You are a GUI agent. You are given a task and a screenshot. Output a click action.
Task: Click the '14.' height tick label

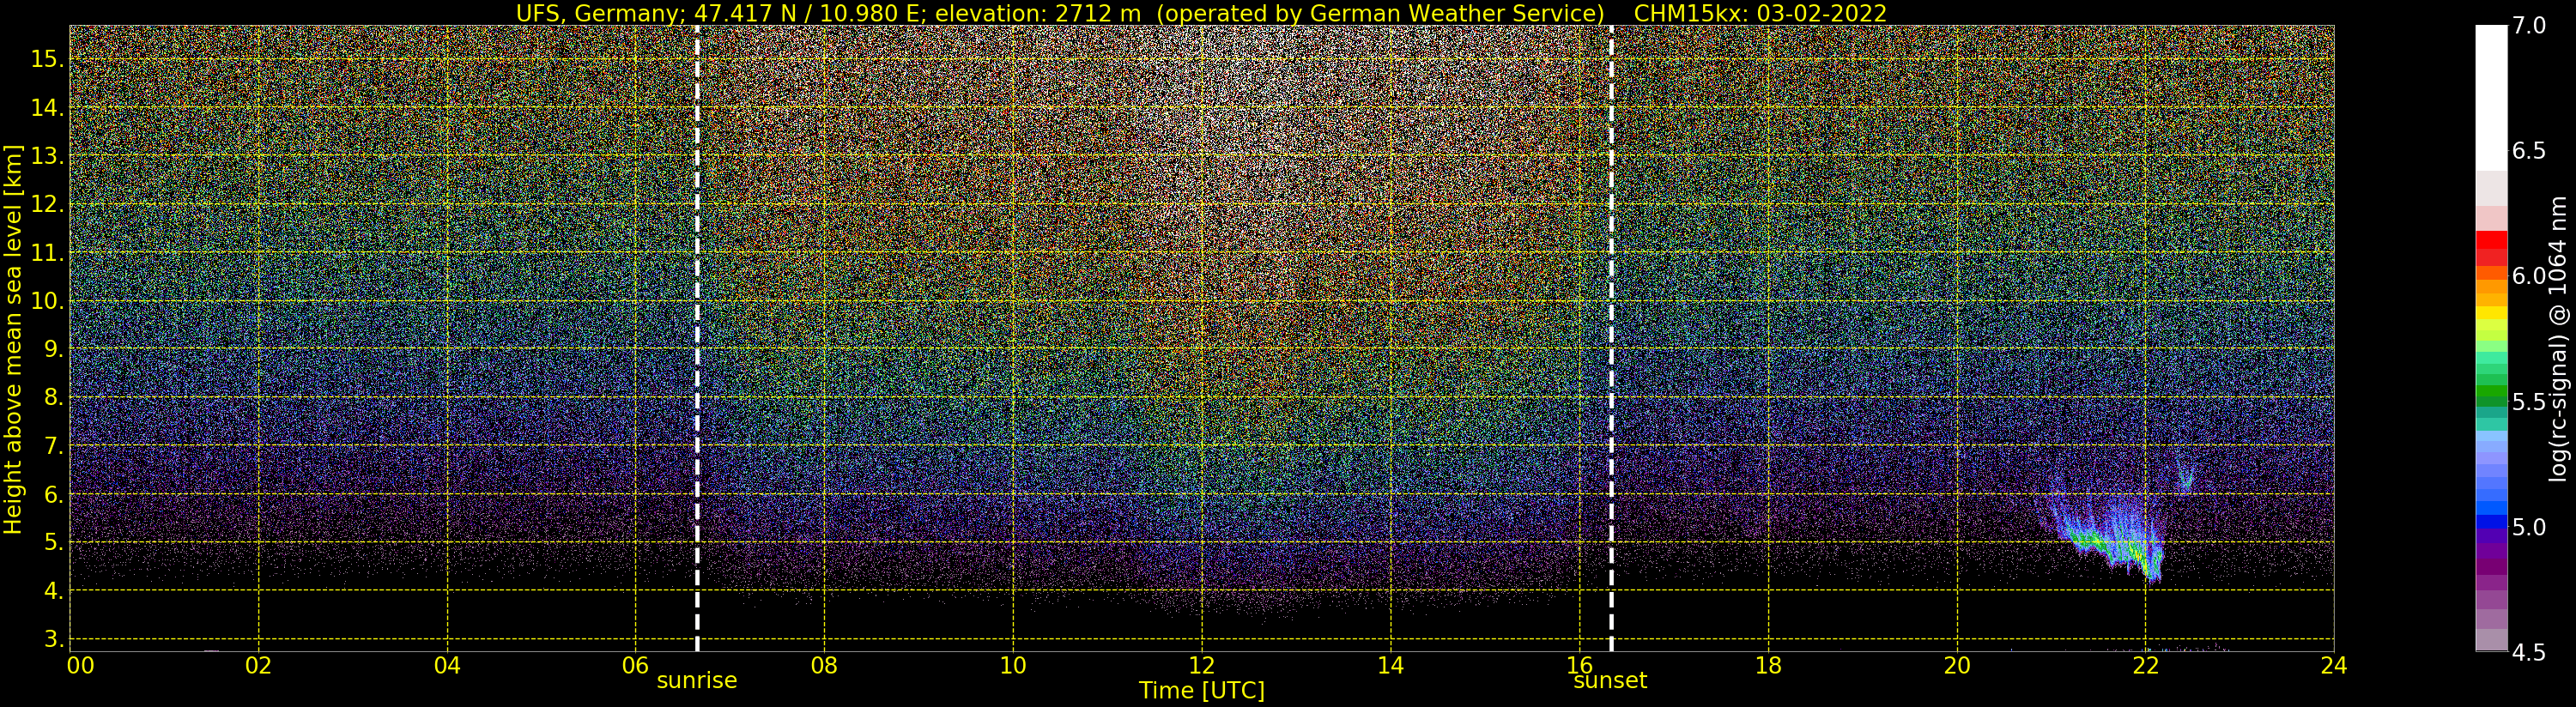pyautogui.click(x=47, y=108)
